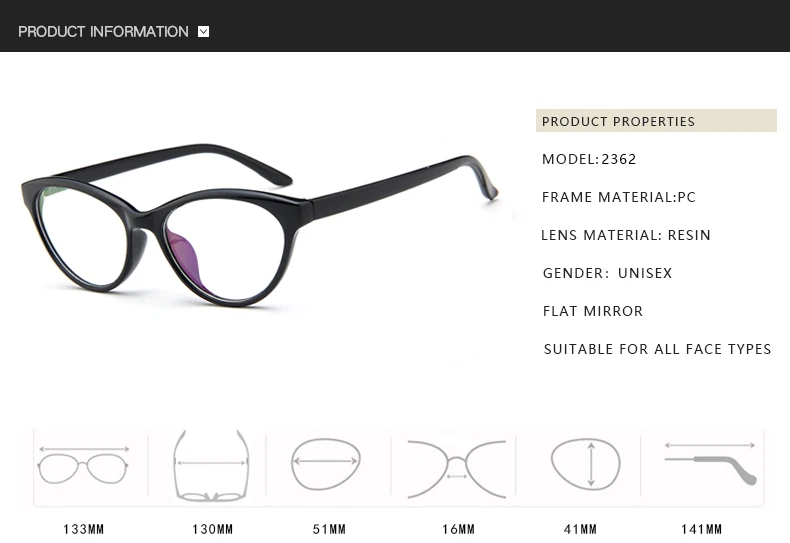Click the temple arm length diagram icon
This screenshot has width=790, height=543.
710,463
